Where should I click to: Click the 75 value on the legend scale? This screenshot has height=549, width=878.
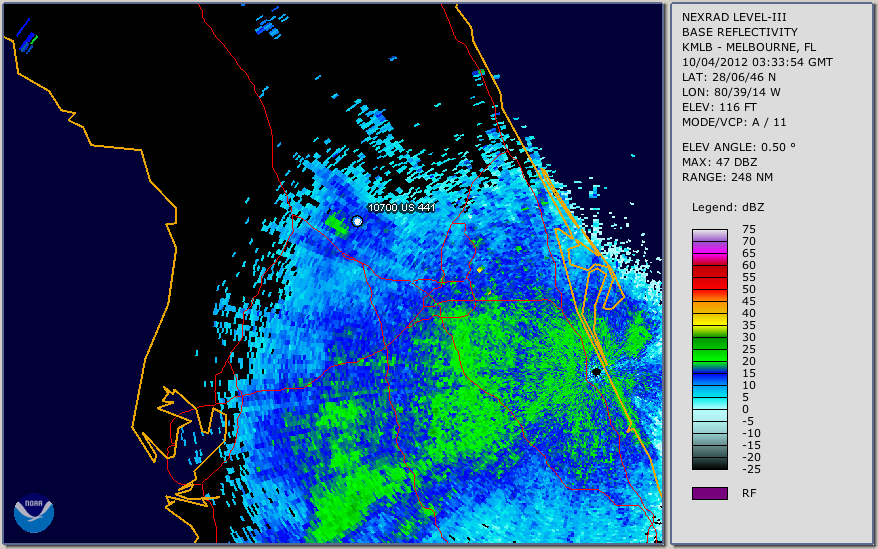coord(749,229)
